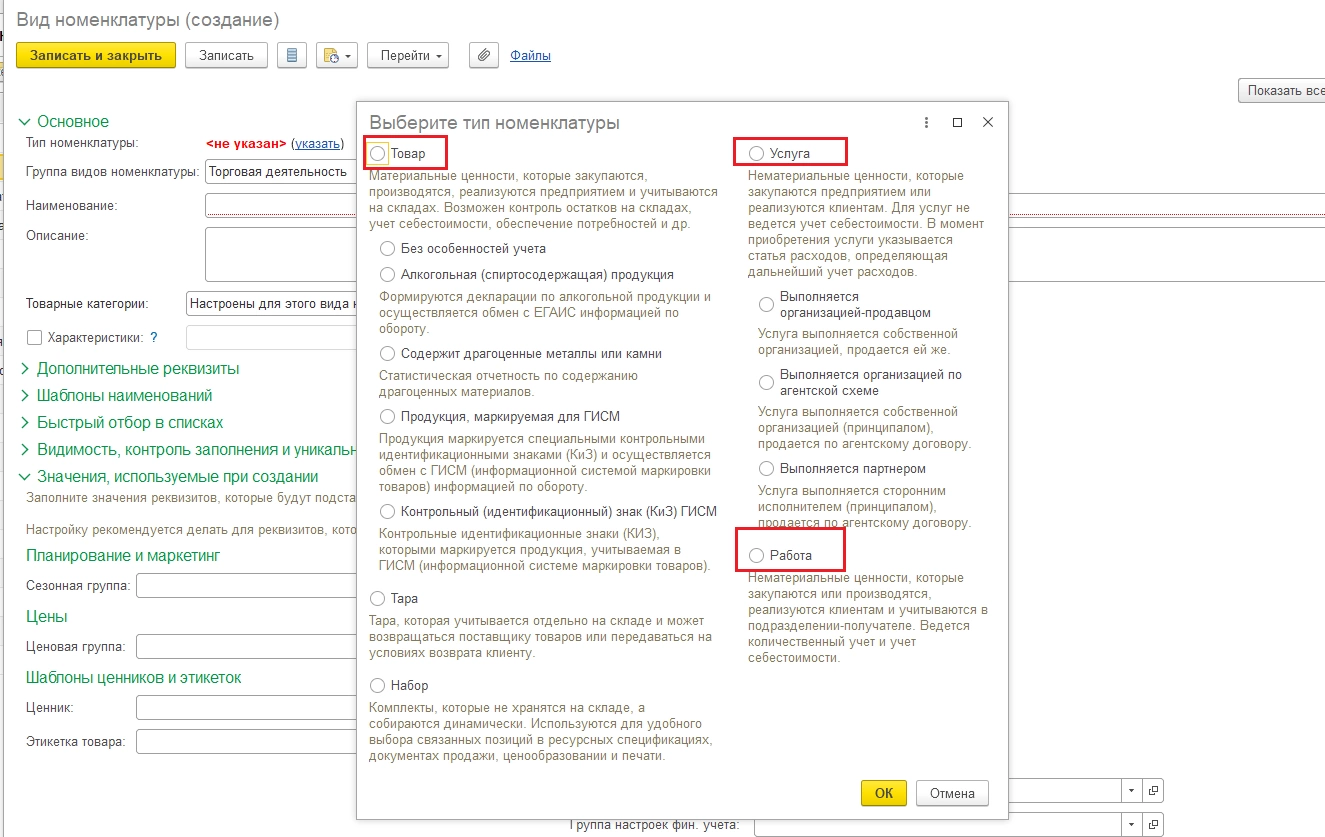The image size is (1325, 837).
Task: Click the указать link for Тип номенклатуры
Action: click(318, 144)
